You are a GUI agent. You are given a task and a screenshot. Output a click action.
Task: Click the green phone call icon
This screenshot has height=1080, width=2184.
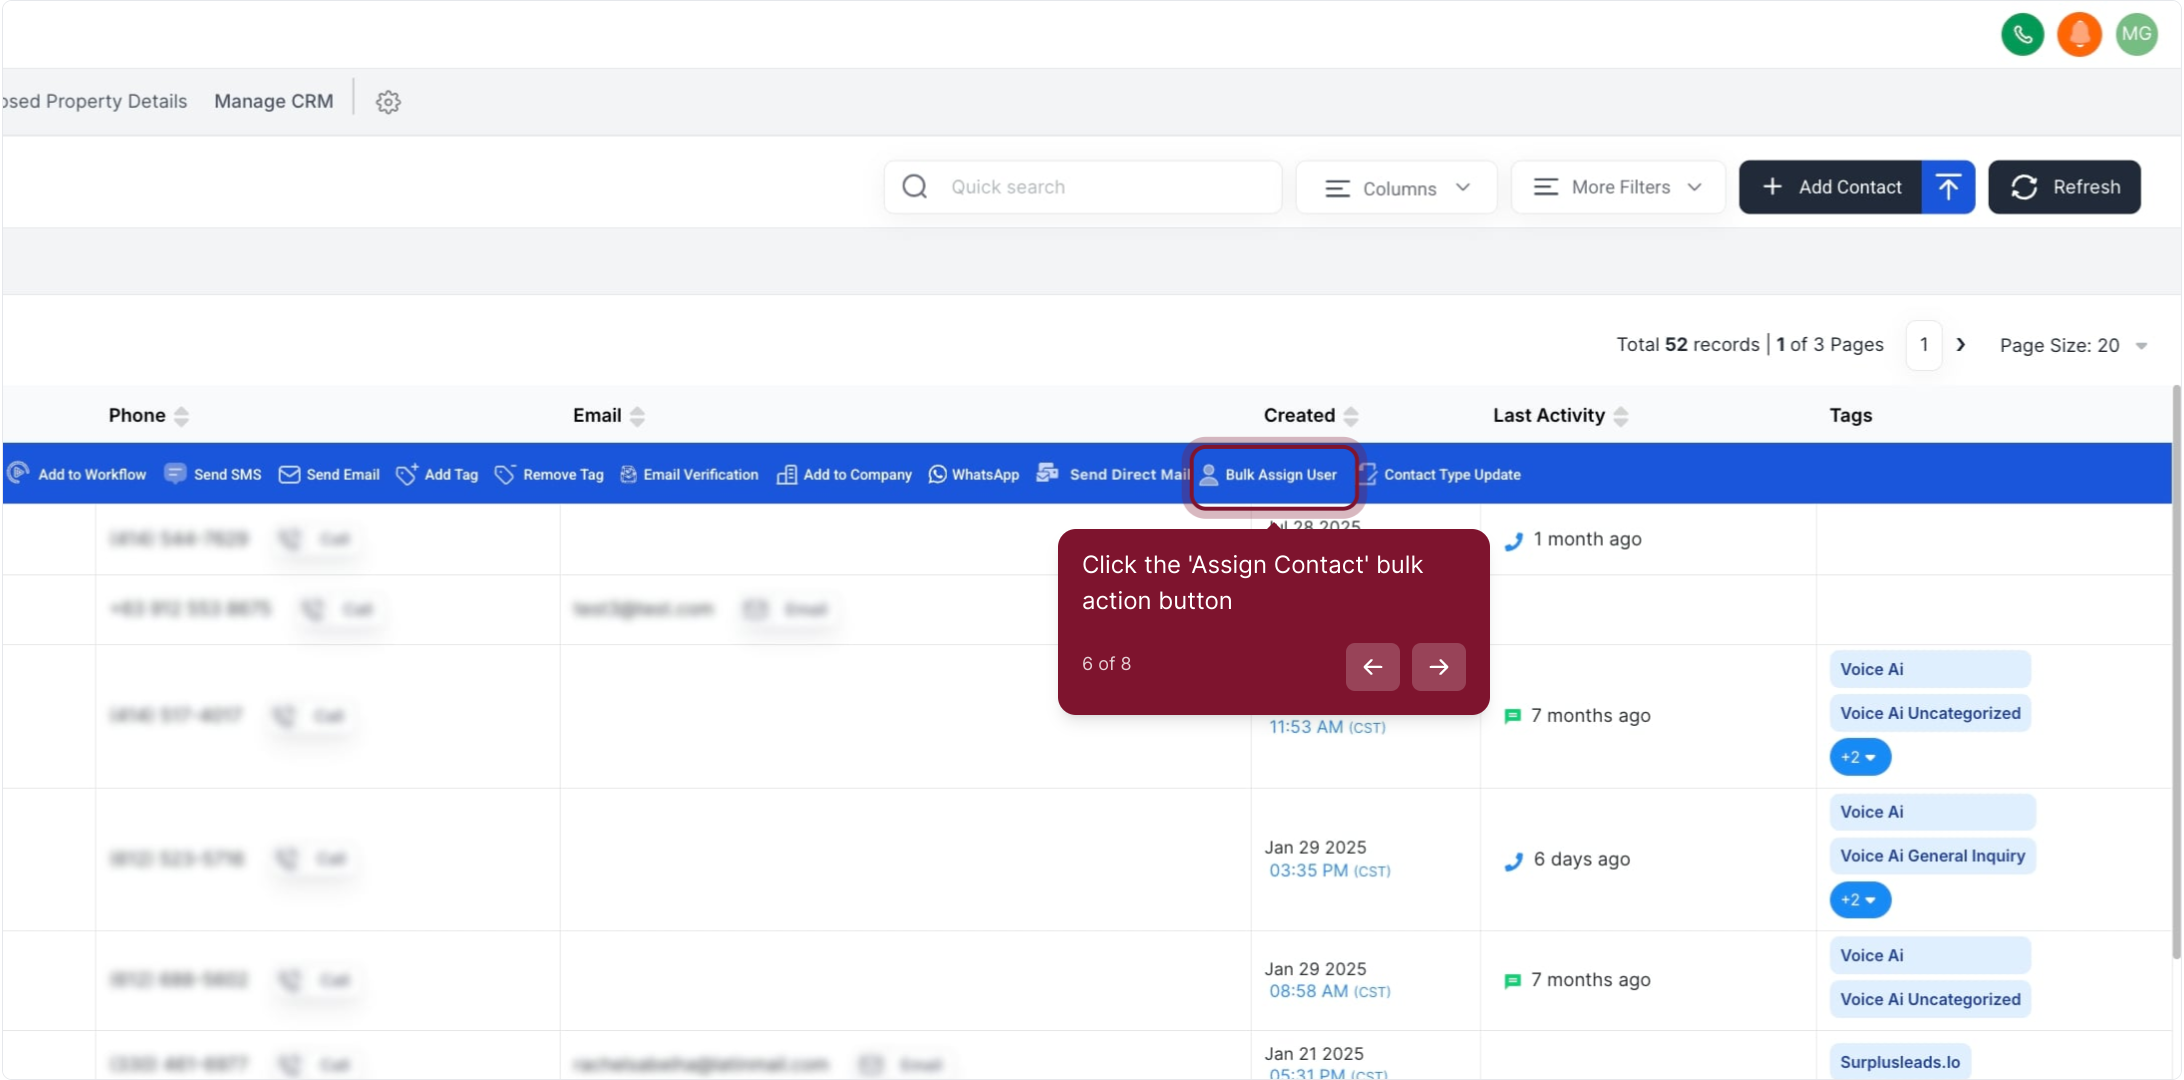pyautogui.click(x=2022, y=35)
